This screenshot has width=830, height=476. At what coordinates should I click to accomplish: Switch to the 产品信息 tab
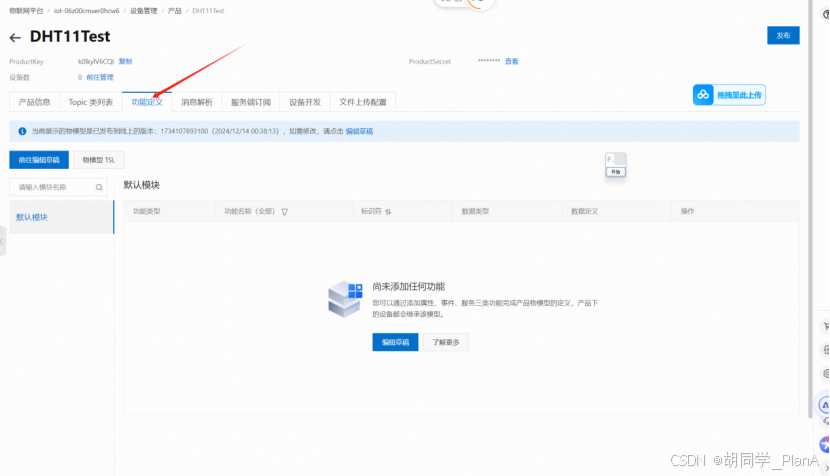pyautogui.click(x=34, y=102)
